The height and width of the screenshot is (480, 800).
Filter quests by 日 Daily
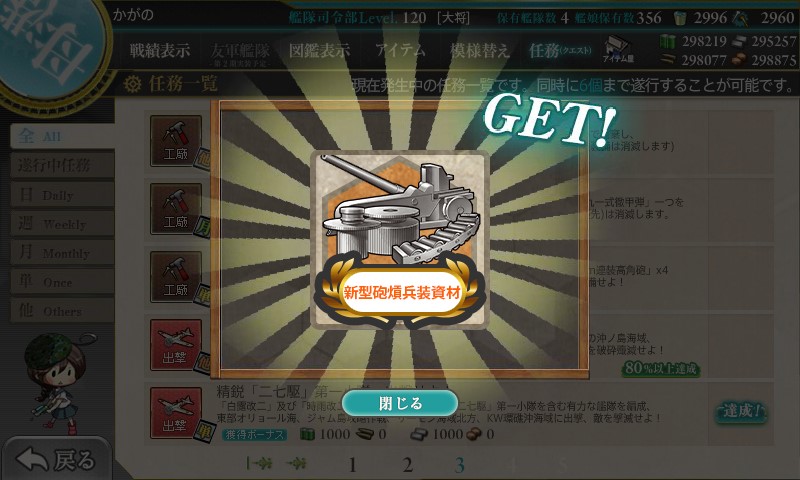coord(62,195)
